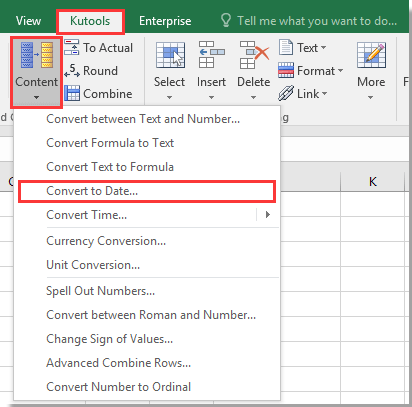Click the More tools pencil icon
Image resolution: width=412 pixels, height=407 pixels.
[x=371, y=55]
